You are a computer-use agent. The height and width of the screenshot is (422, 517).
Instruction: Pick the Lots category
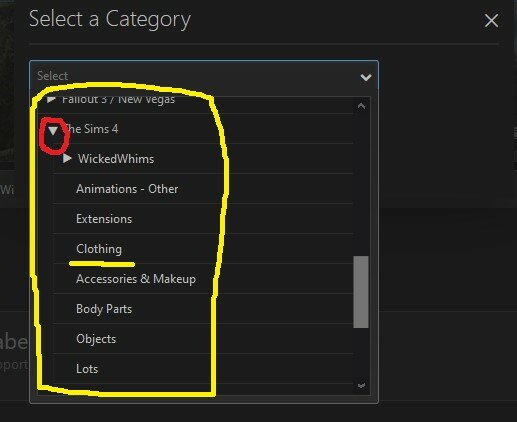pyautogui.click(x=87, y=369)
